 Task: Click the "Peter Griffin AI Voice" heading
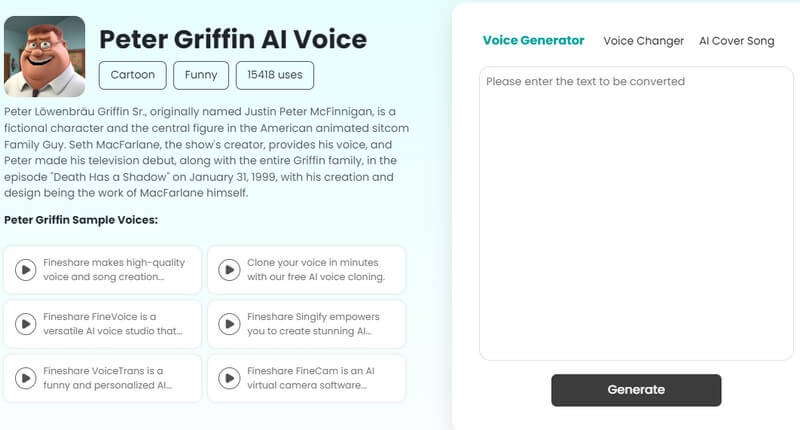tap(233, 39)
